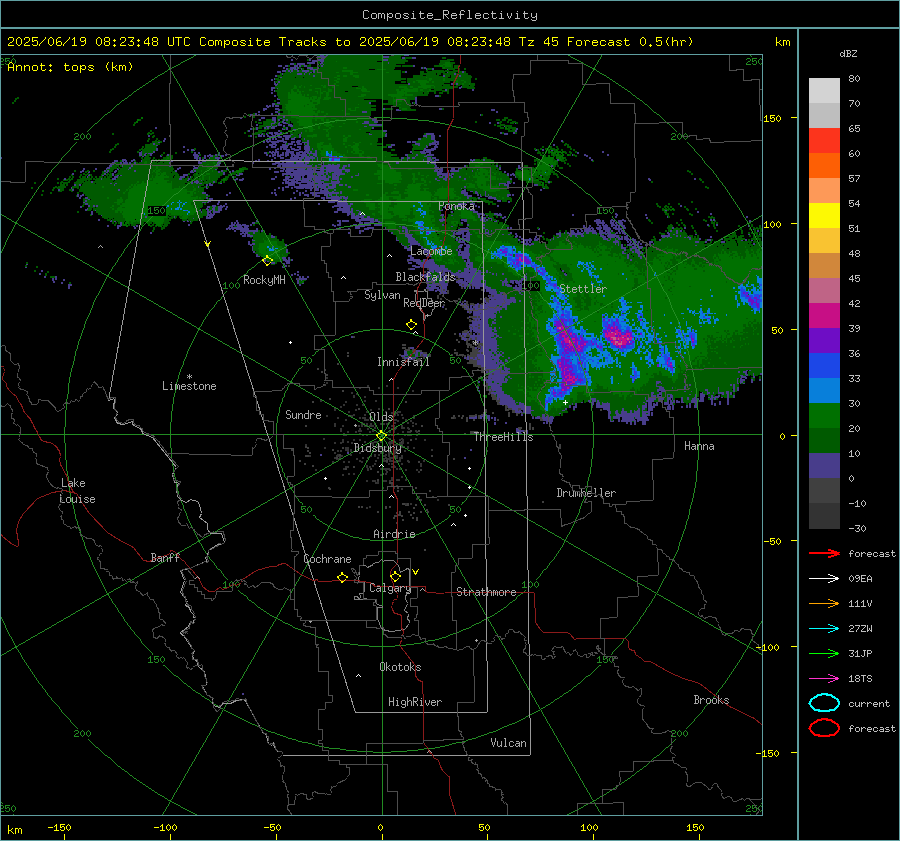Select the white 09EA arrow legend entry
Viewport: 900px width, 841px height.
(x=824, y=579)
